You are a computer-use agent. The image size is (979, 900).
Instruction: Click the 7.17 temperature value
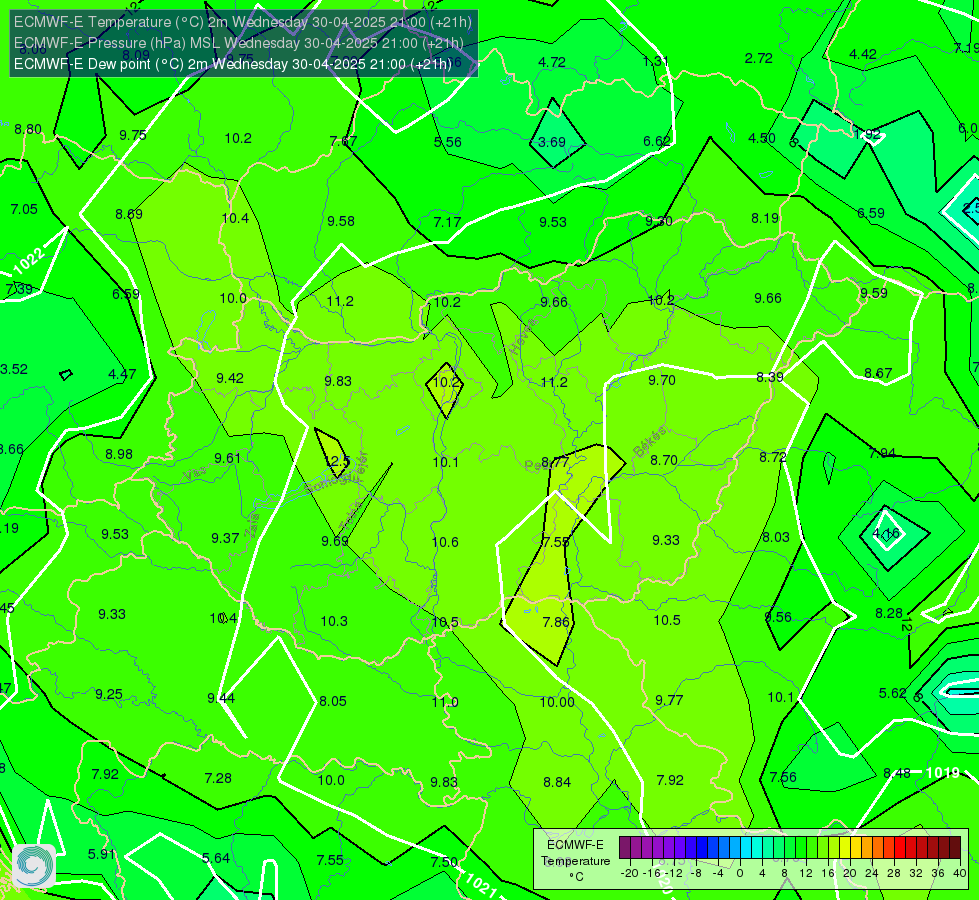447,222
